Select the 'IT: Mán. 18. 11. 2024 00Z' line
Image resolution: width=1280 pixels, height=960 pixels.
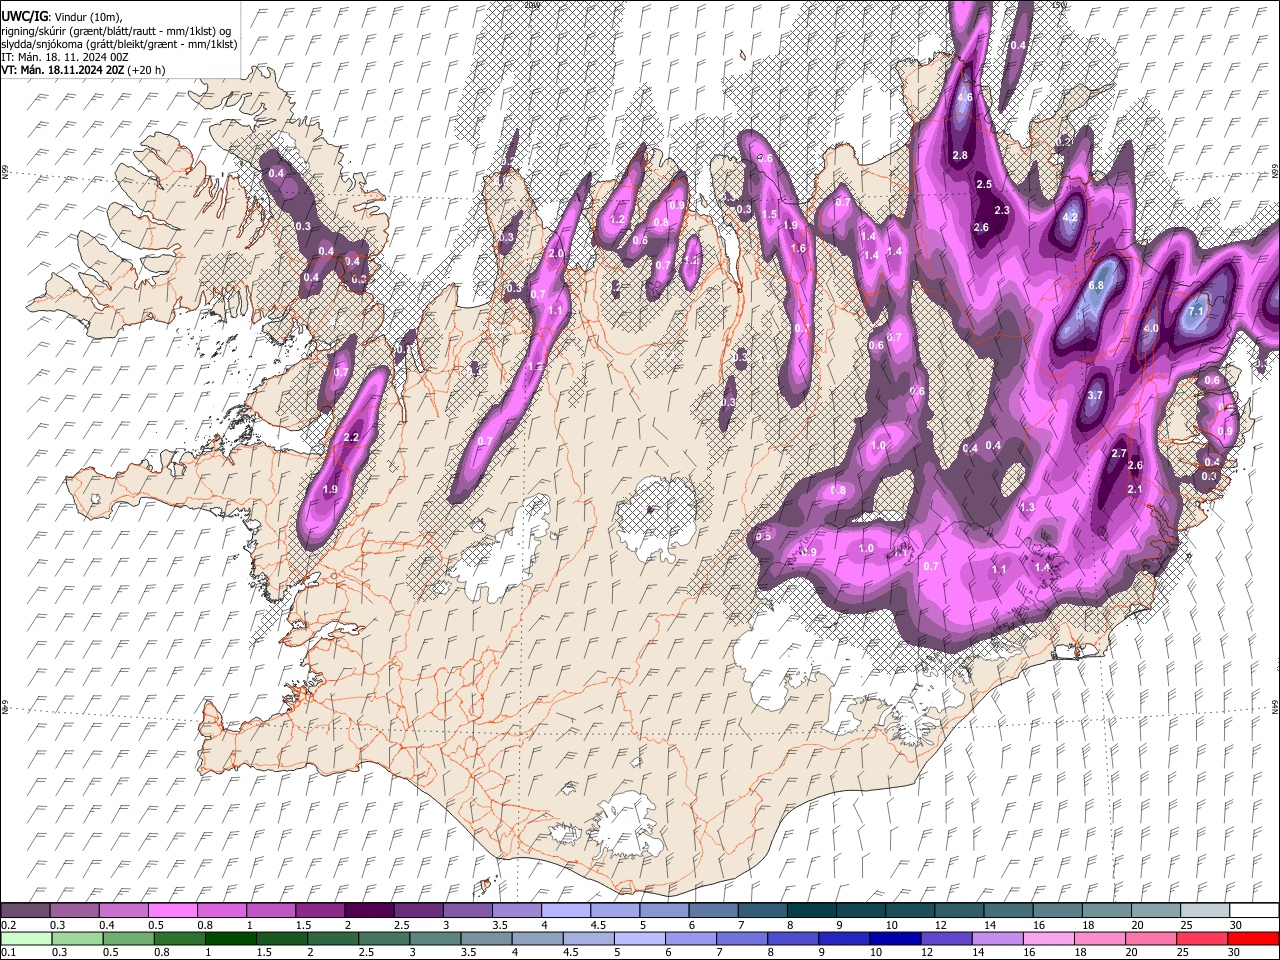point(65,57)
